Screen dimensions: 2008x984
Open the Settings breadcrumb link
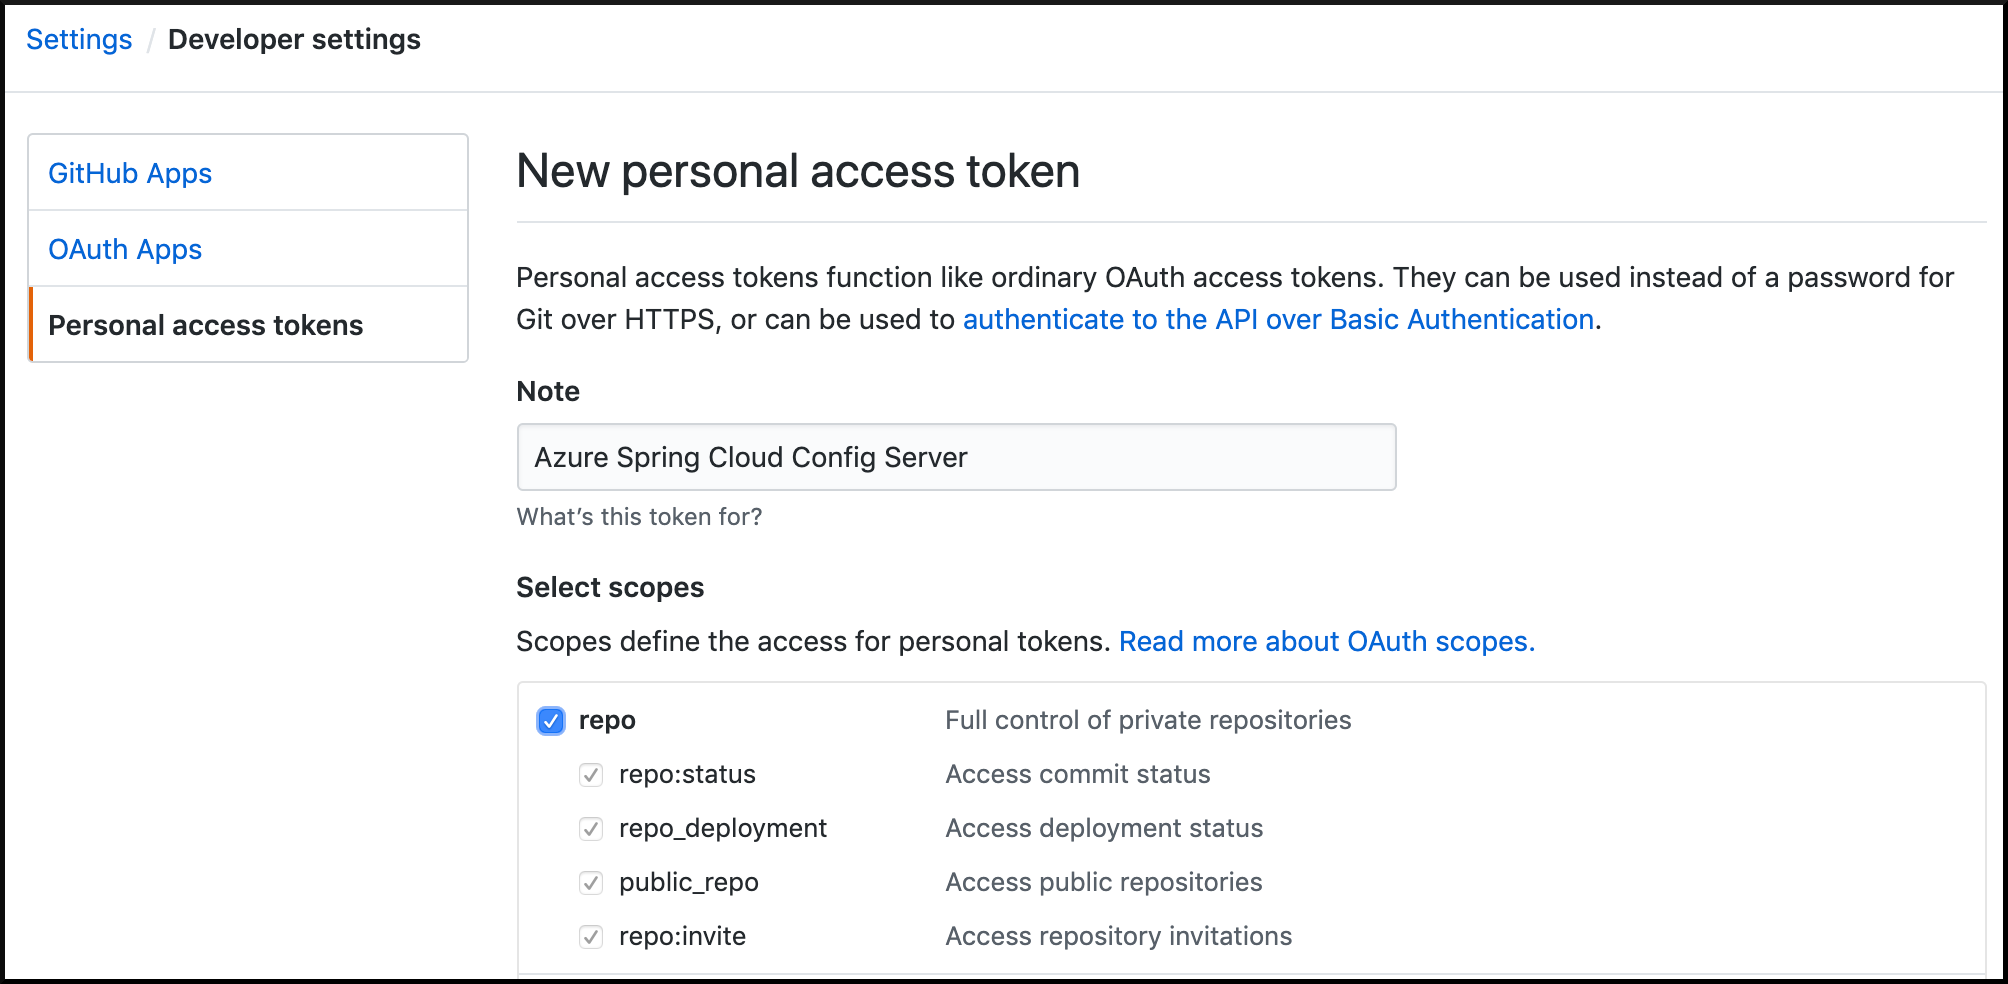(x=78, y=39)
